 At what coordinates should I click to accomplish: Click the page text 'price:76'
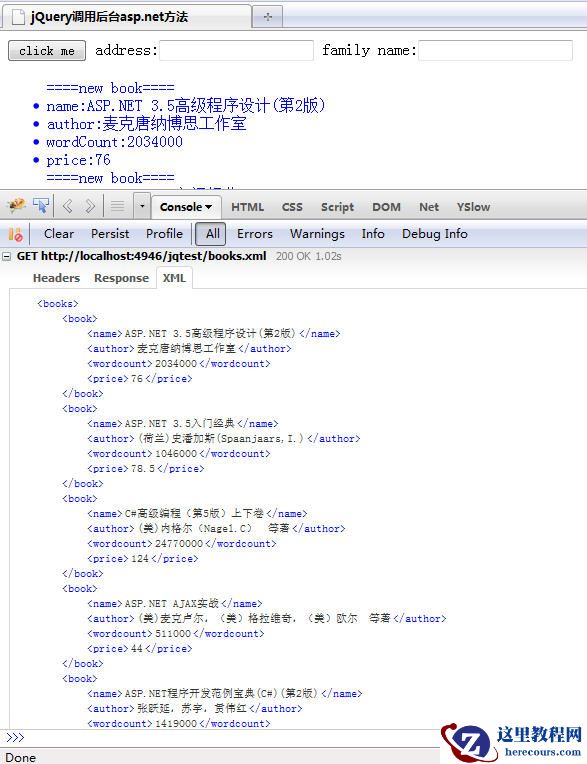78,160
